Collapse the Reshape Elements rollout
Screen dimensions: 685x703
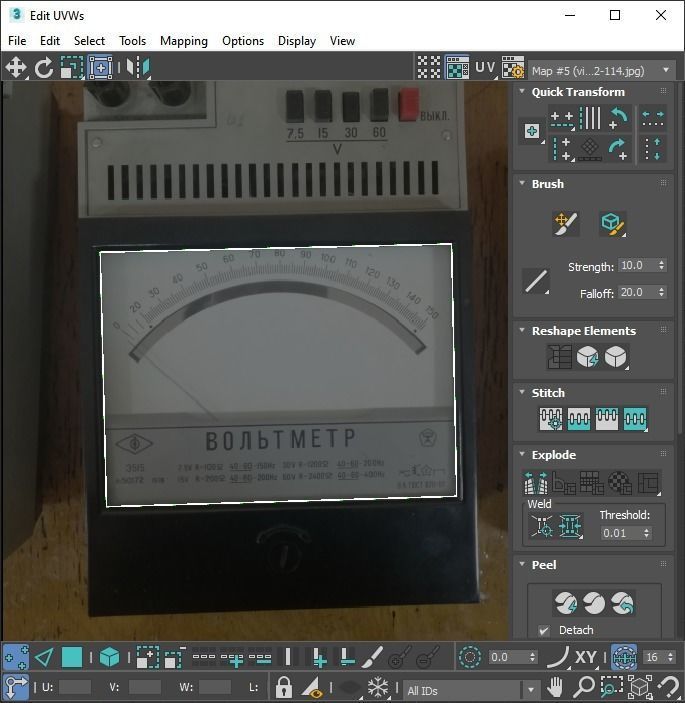click(522, 330)
